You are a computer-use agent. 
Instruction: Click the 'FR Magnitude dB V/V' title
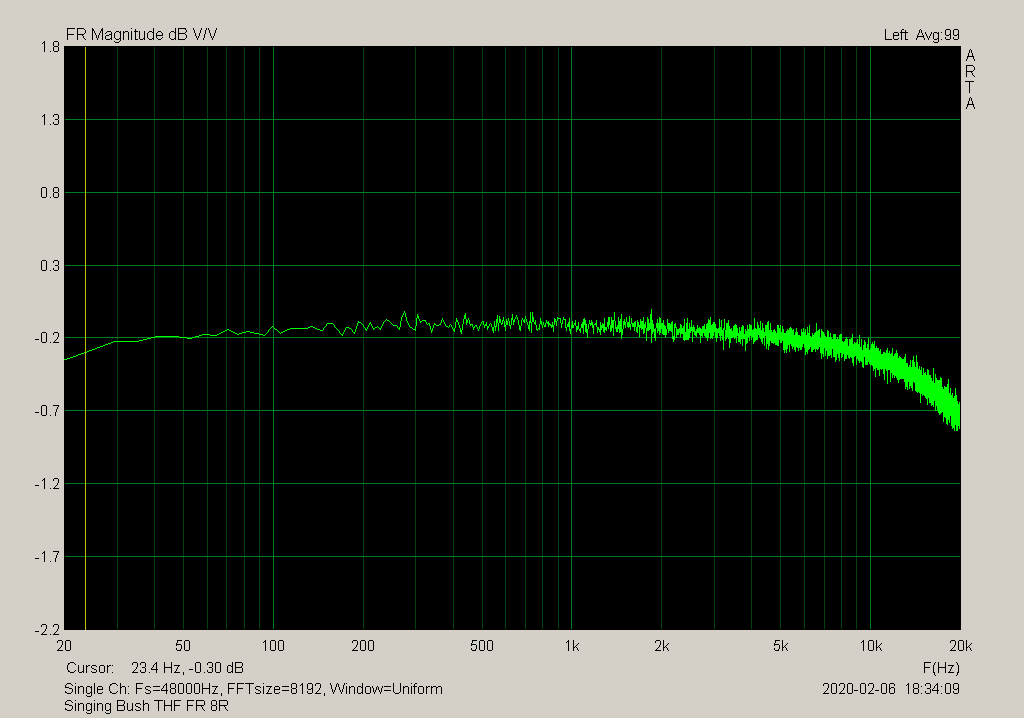(142, 35)
